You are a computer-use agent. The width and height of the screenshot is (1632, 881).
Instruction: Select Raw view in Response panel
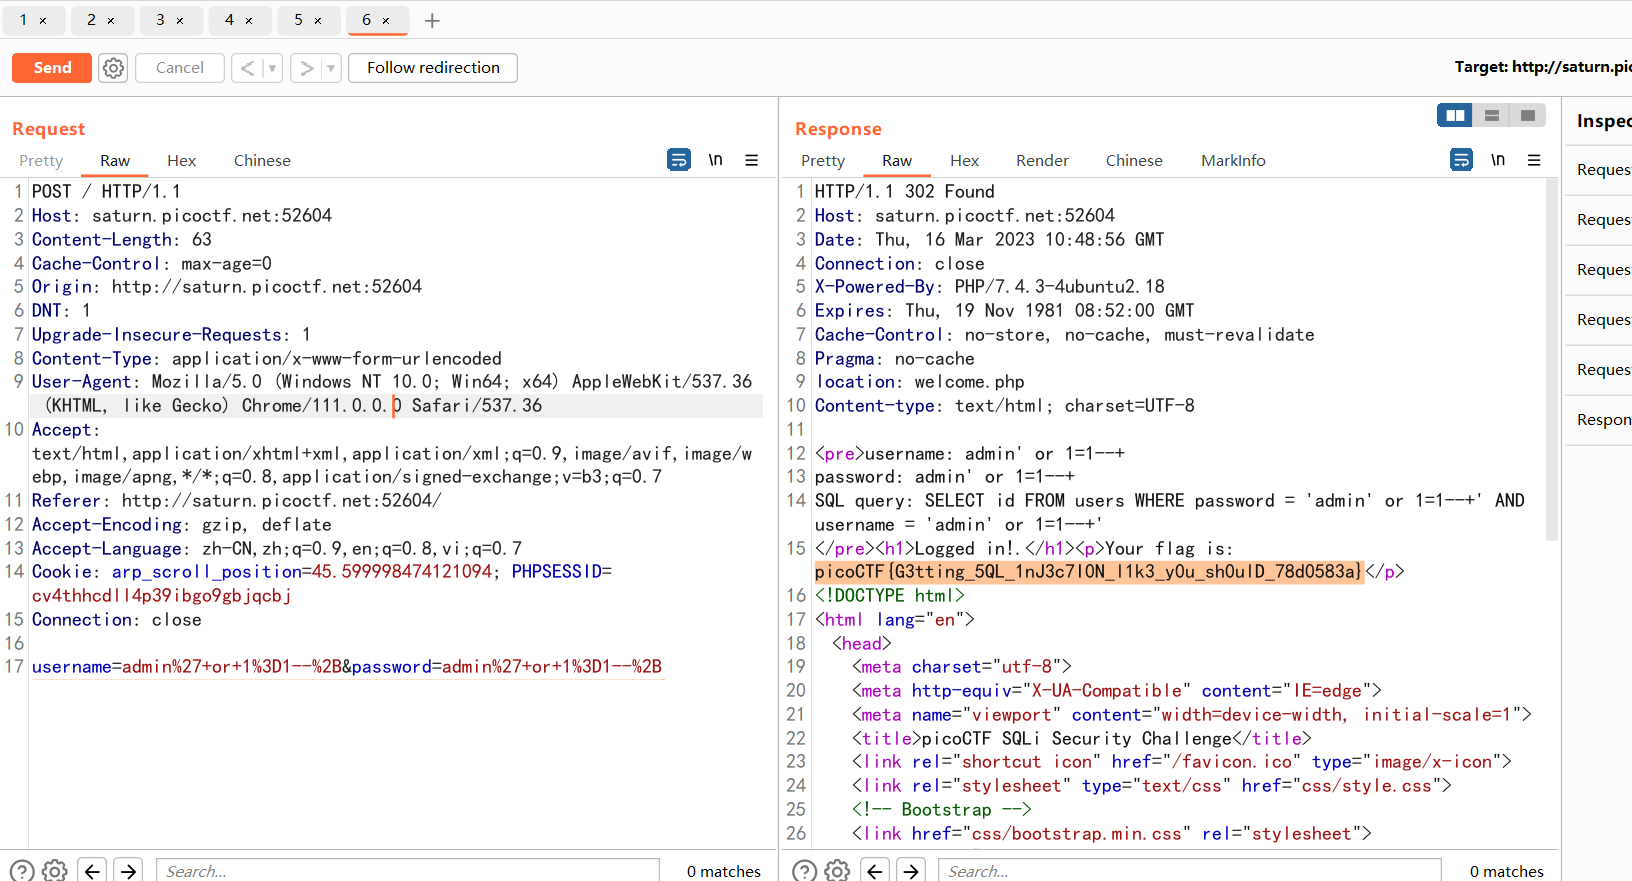click(897, 161)
